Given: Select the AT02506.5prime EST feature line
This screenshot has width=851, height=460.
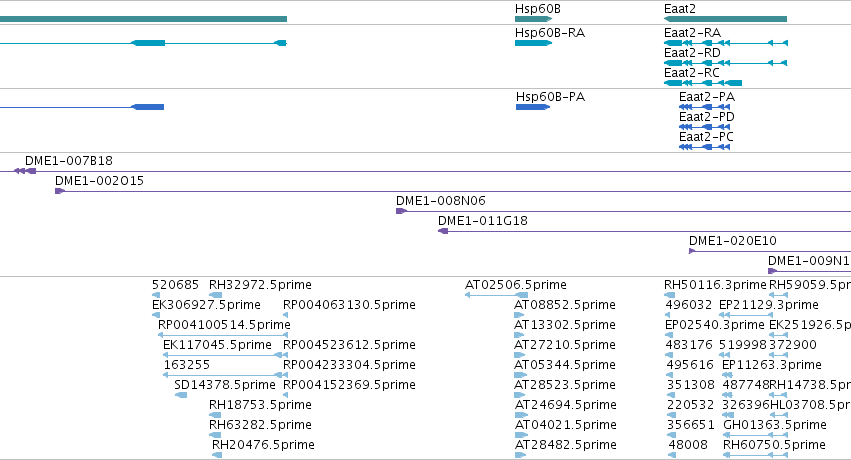Looking at the screenshot, I should coord(497,295).
